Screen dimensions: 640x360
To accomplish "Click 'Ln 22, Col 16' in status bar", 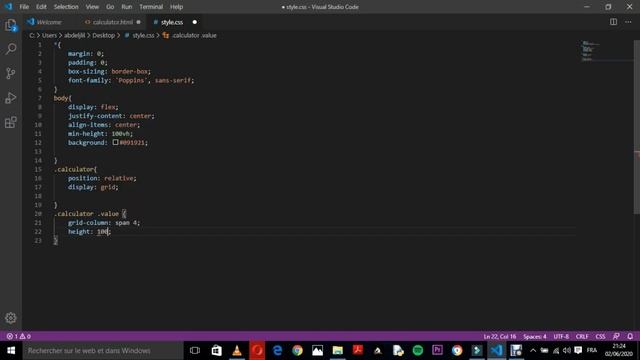I will point(500,336).
